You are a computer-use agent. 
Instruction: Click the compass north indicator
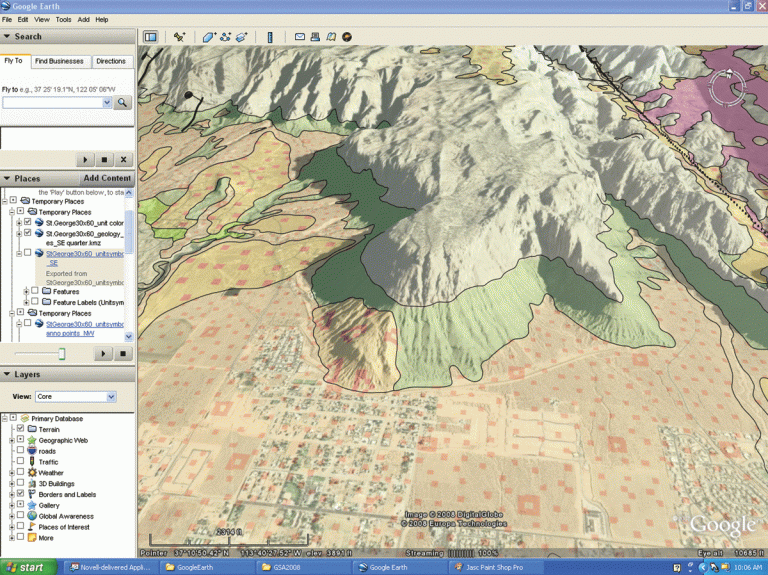click(x=729, y=74)
